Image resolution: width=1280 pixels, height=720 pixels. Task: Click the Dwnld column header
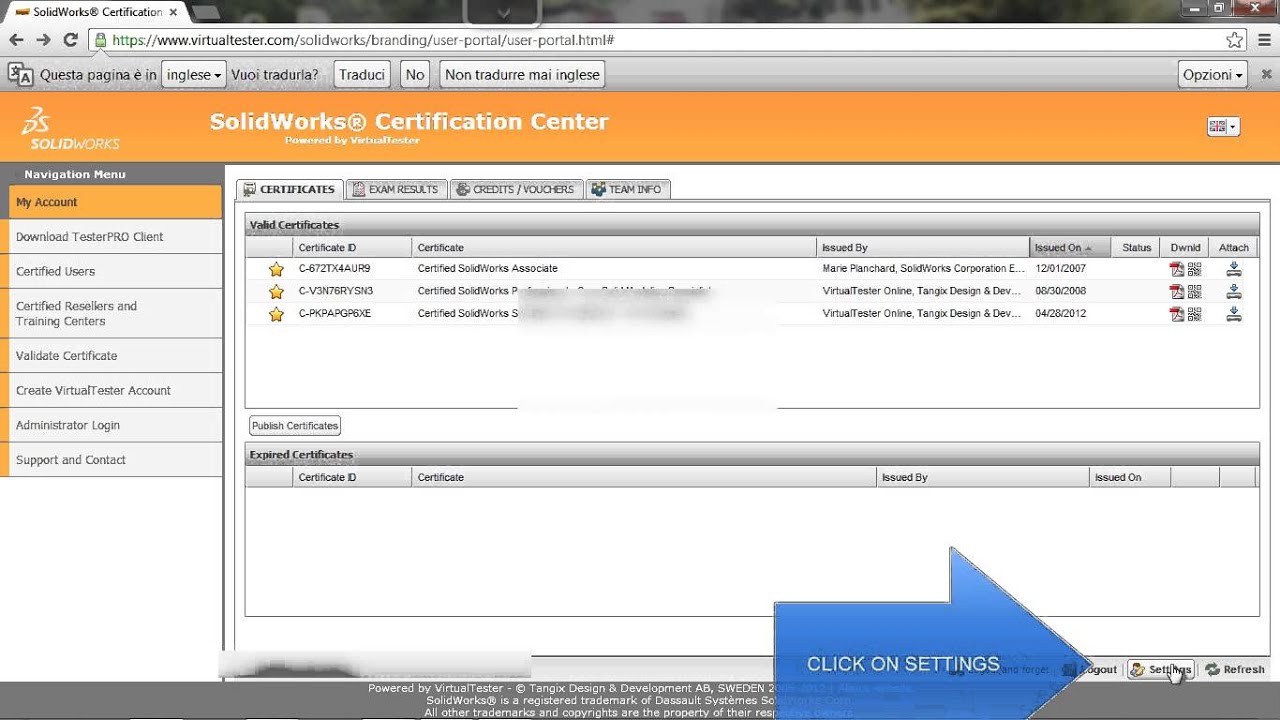pyautogui.click(x=1185, y=247)
